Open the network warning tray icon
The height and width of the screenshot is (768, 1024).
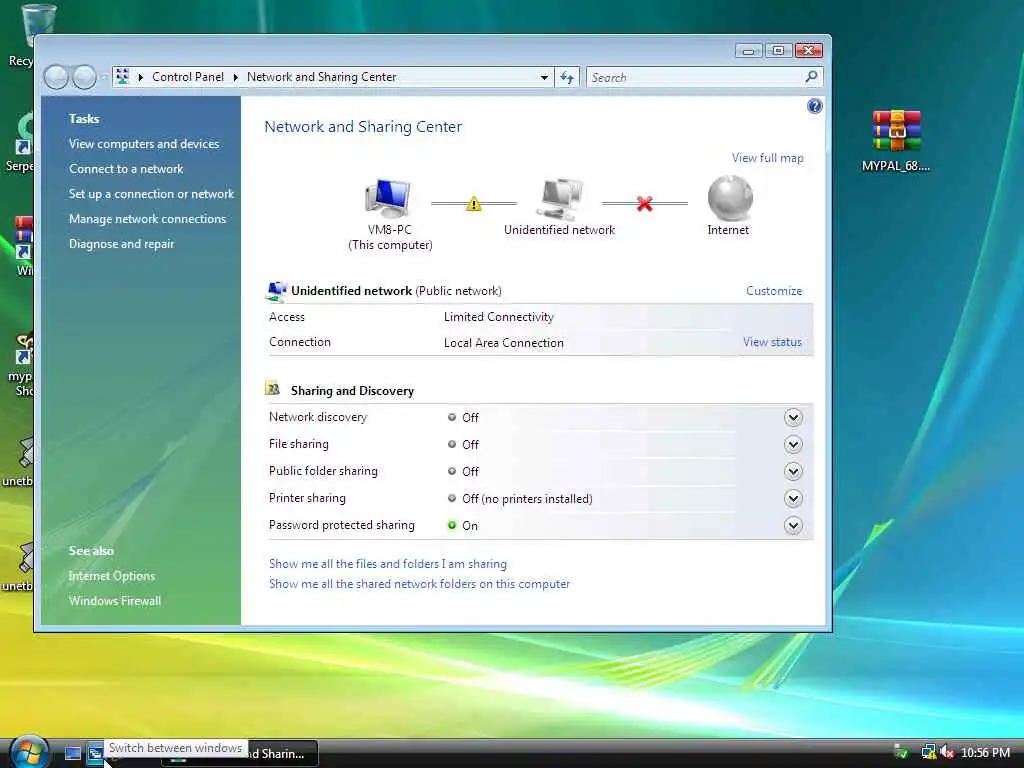click(928, 752)
